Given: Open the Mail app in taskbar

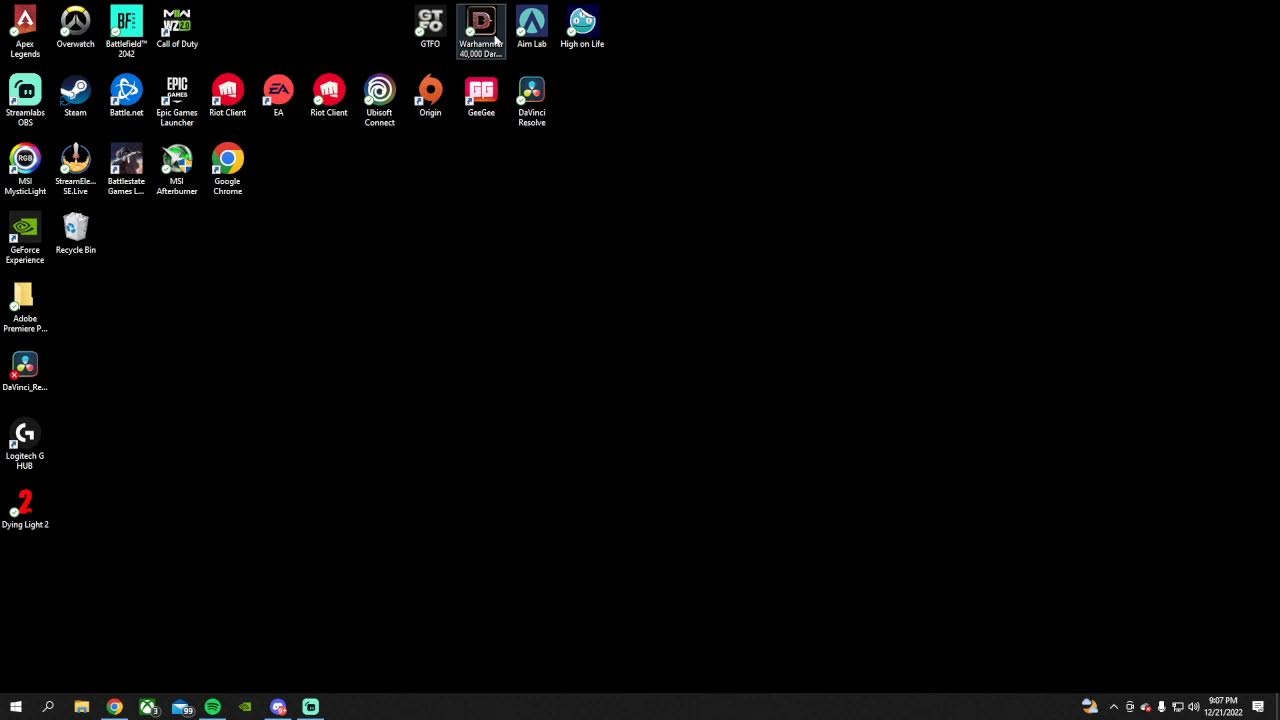Looking at the screenshot, I should click(181, 707).
